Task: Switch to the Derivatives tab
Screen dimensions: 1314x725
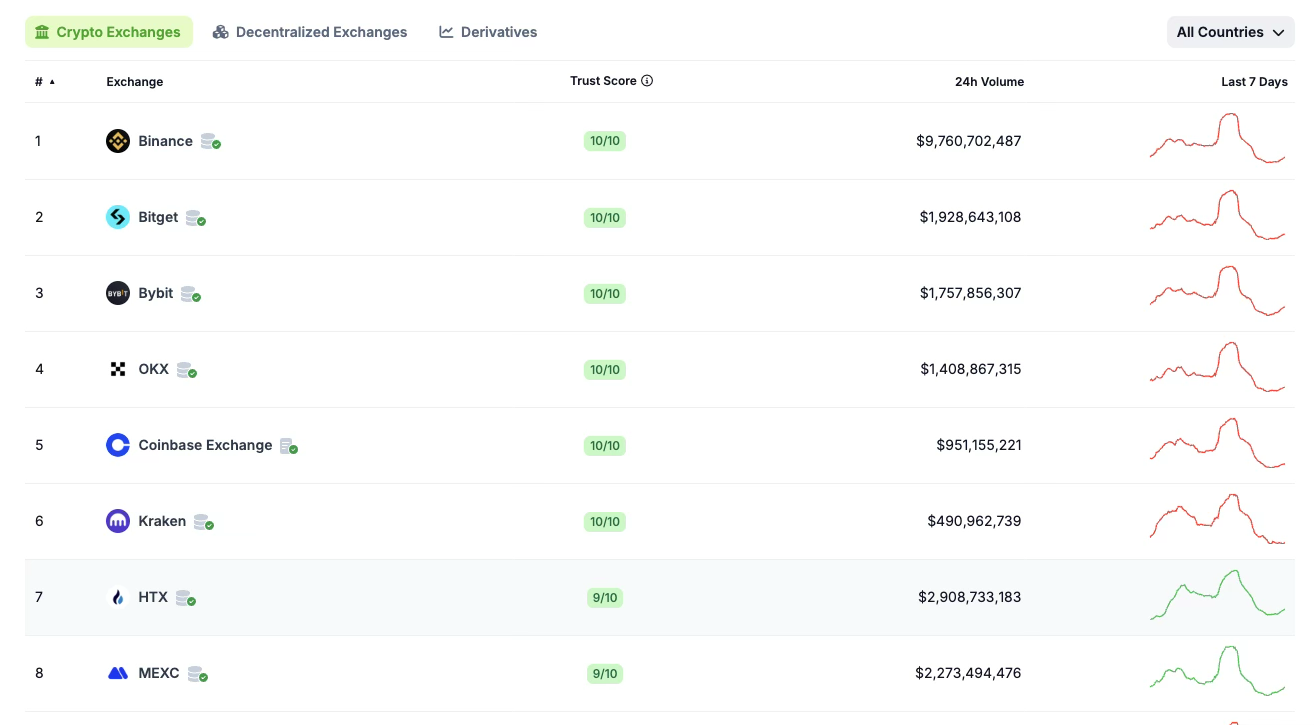Action: point(488,32)
